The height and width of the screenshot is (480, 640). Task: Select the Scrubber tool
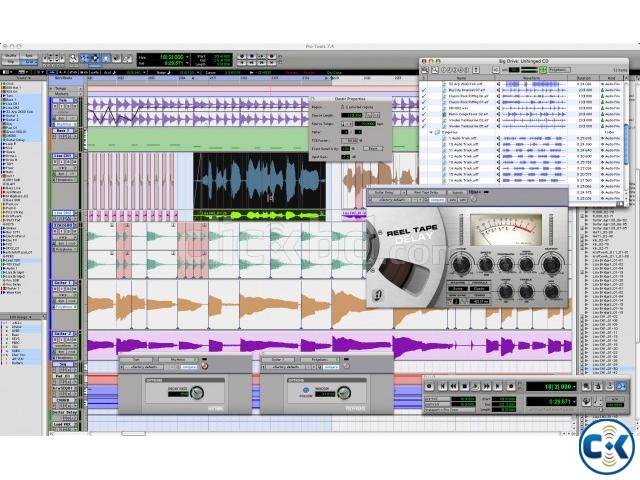(116, 58)
